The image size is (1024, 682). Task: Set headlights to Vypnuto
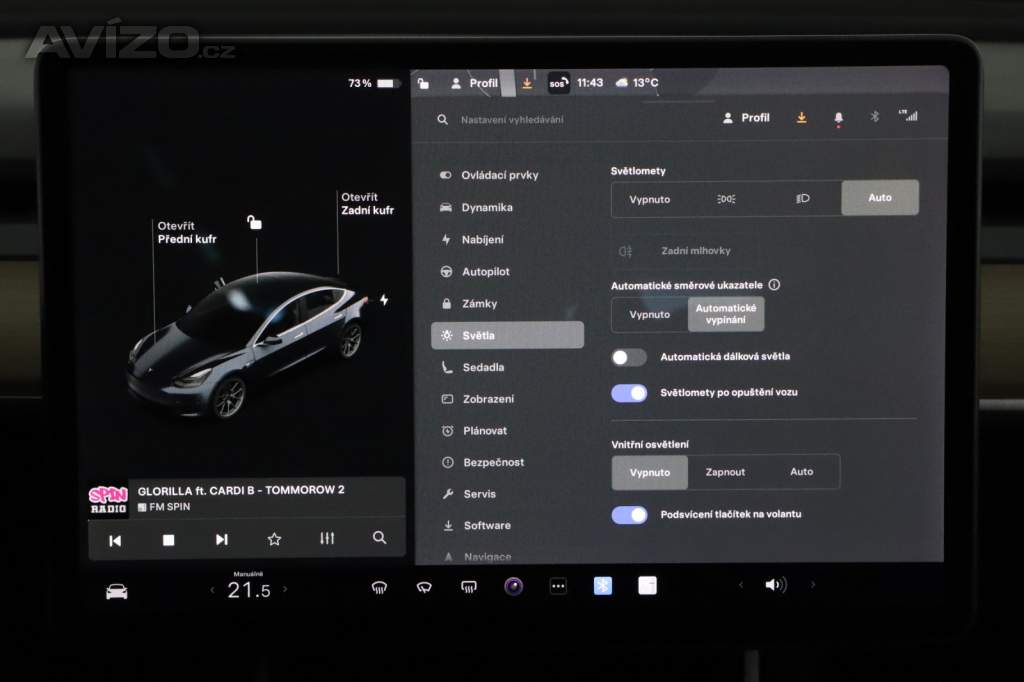tap(650, 199)
